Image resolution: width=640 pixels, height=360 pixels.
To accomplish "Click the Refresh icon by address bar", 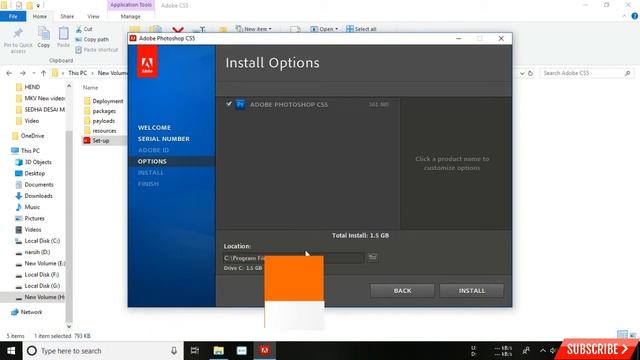I will point(530,73).
